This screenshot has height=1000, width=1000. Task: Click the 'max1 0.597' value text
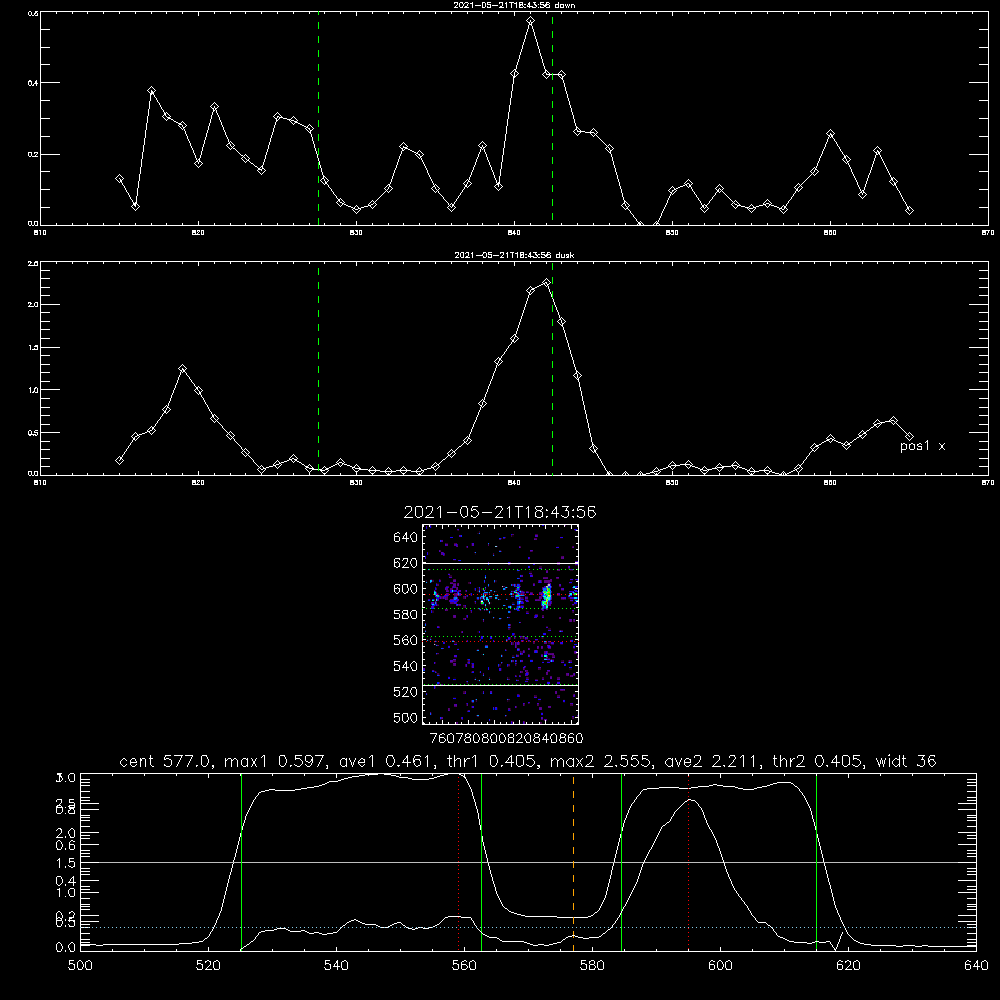pyautogui.click(x=276, y=761)
